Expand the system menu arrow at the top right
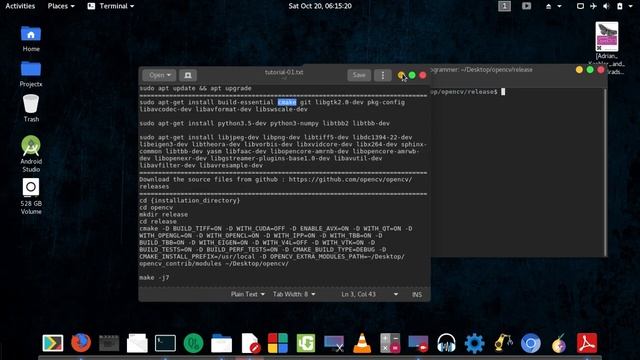640x360 pixels. [x=630, y=6]
